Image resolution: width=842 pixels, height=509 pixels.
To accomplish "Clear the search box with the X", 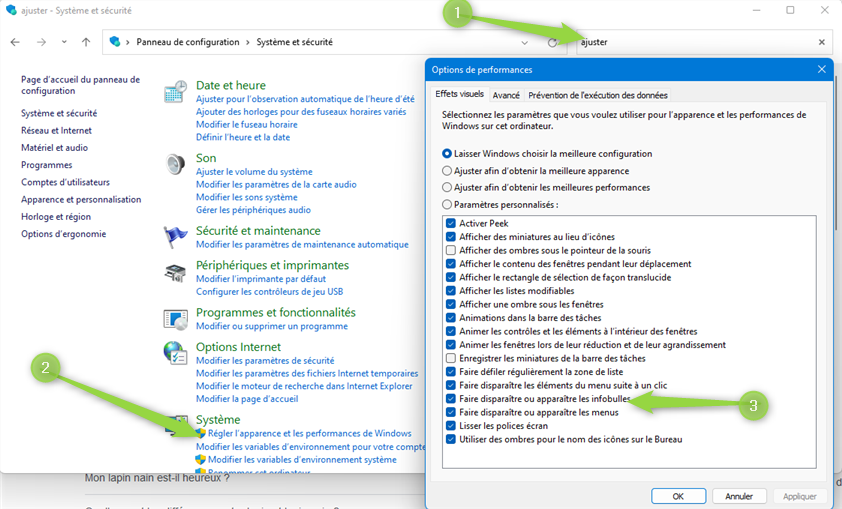I will 822,42.
